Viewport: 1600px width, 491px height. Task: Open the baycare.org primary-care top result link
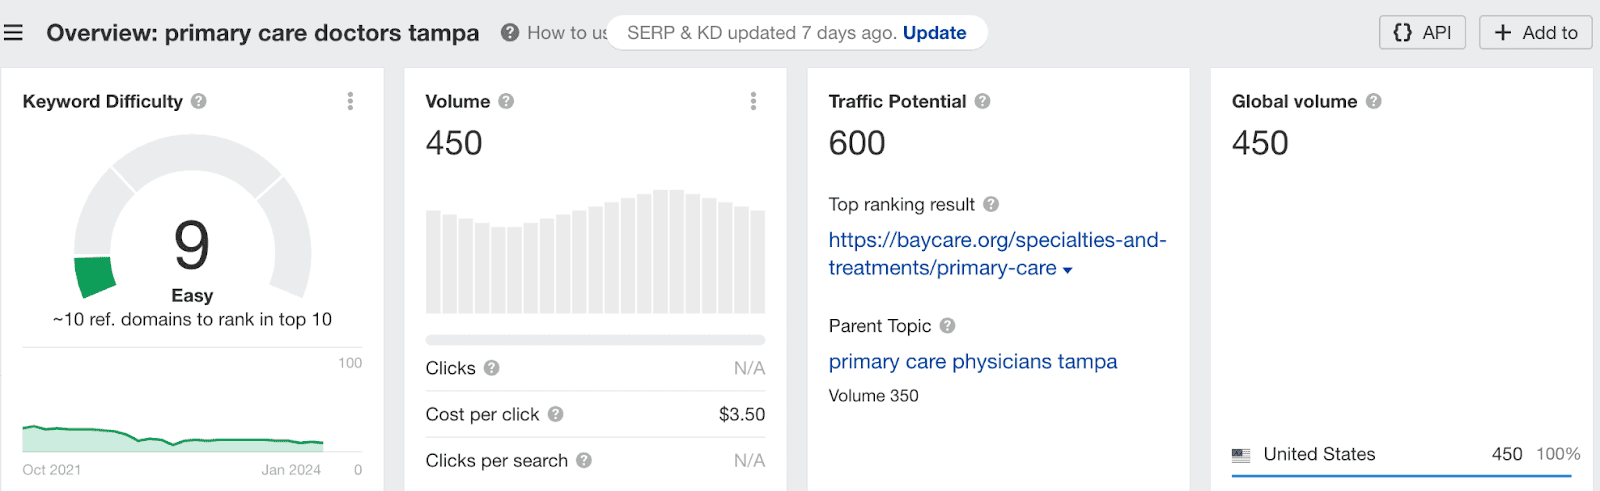[996, 241]
